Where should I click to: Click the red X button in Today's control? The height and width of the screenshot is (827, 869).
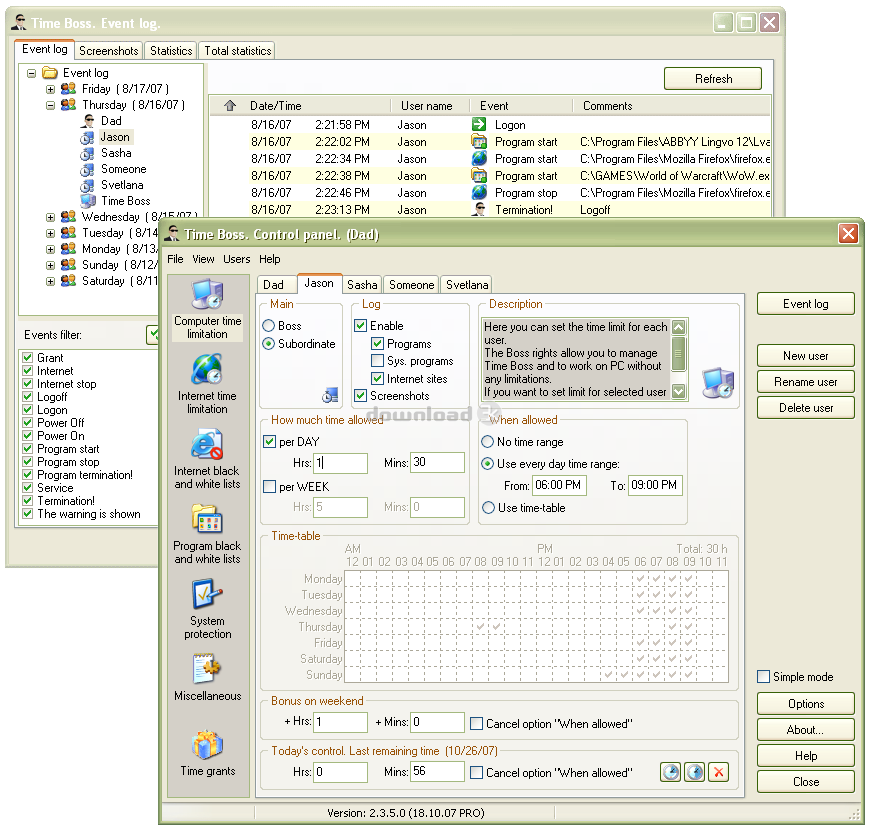[x=718, y=772]
